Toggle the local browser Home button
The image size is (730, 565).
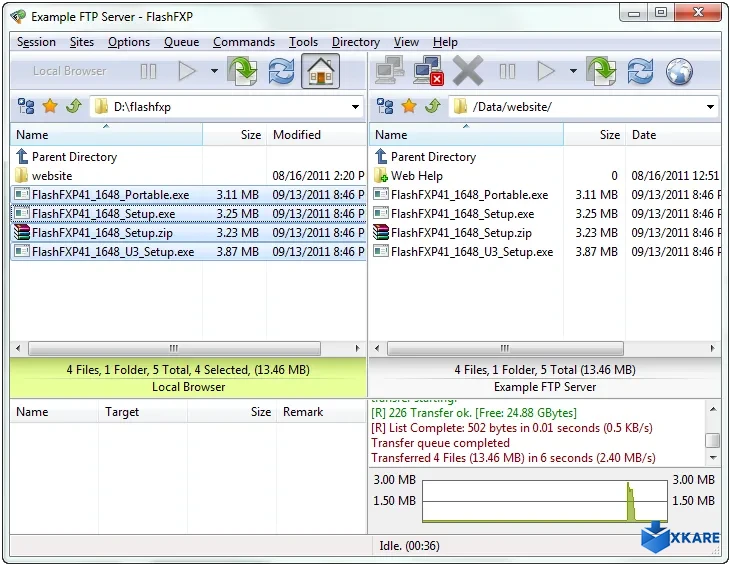[x=320, y=71]
